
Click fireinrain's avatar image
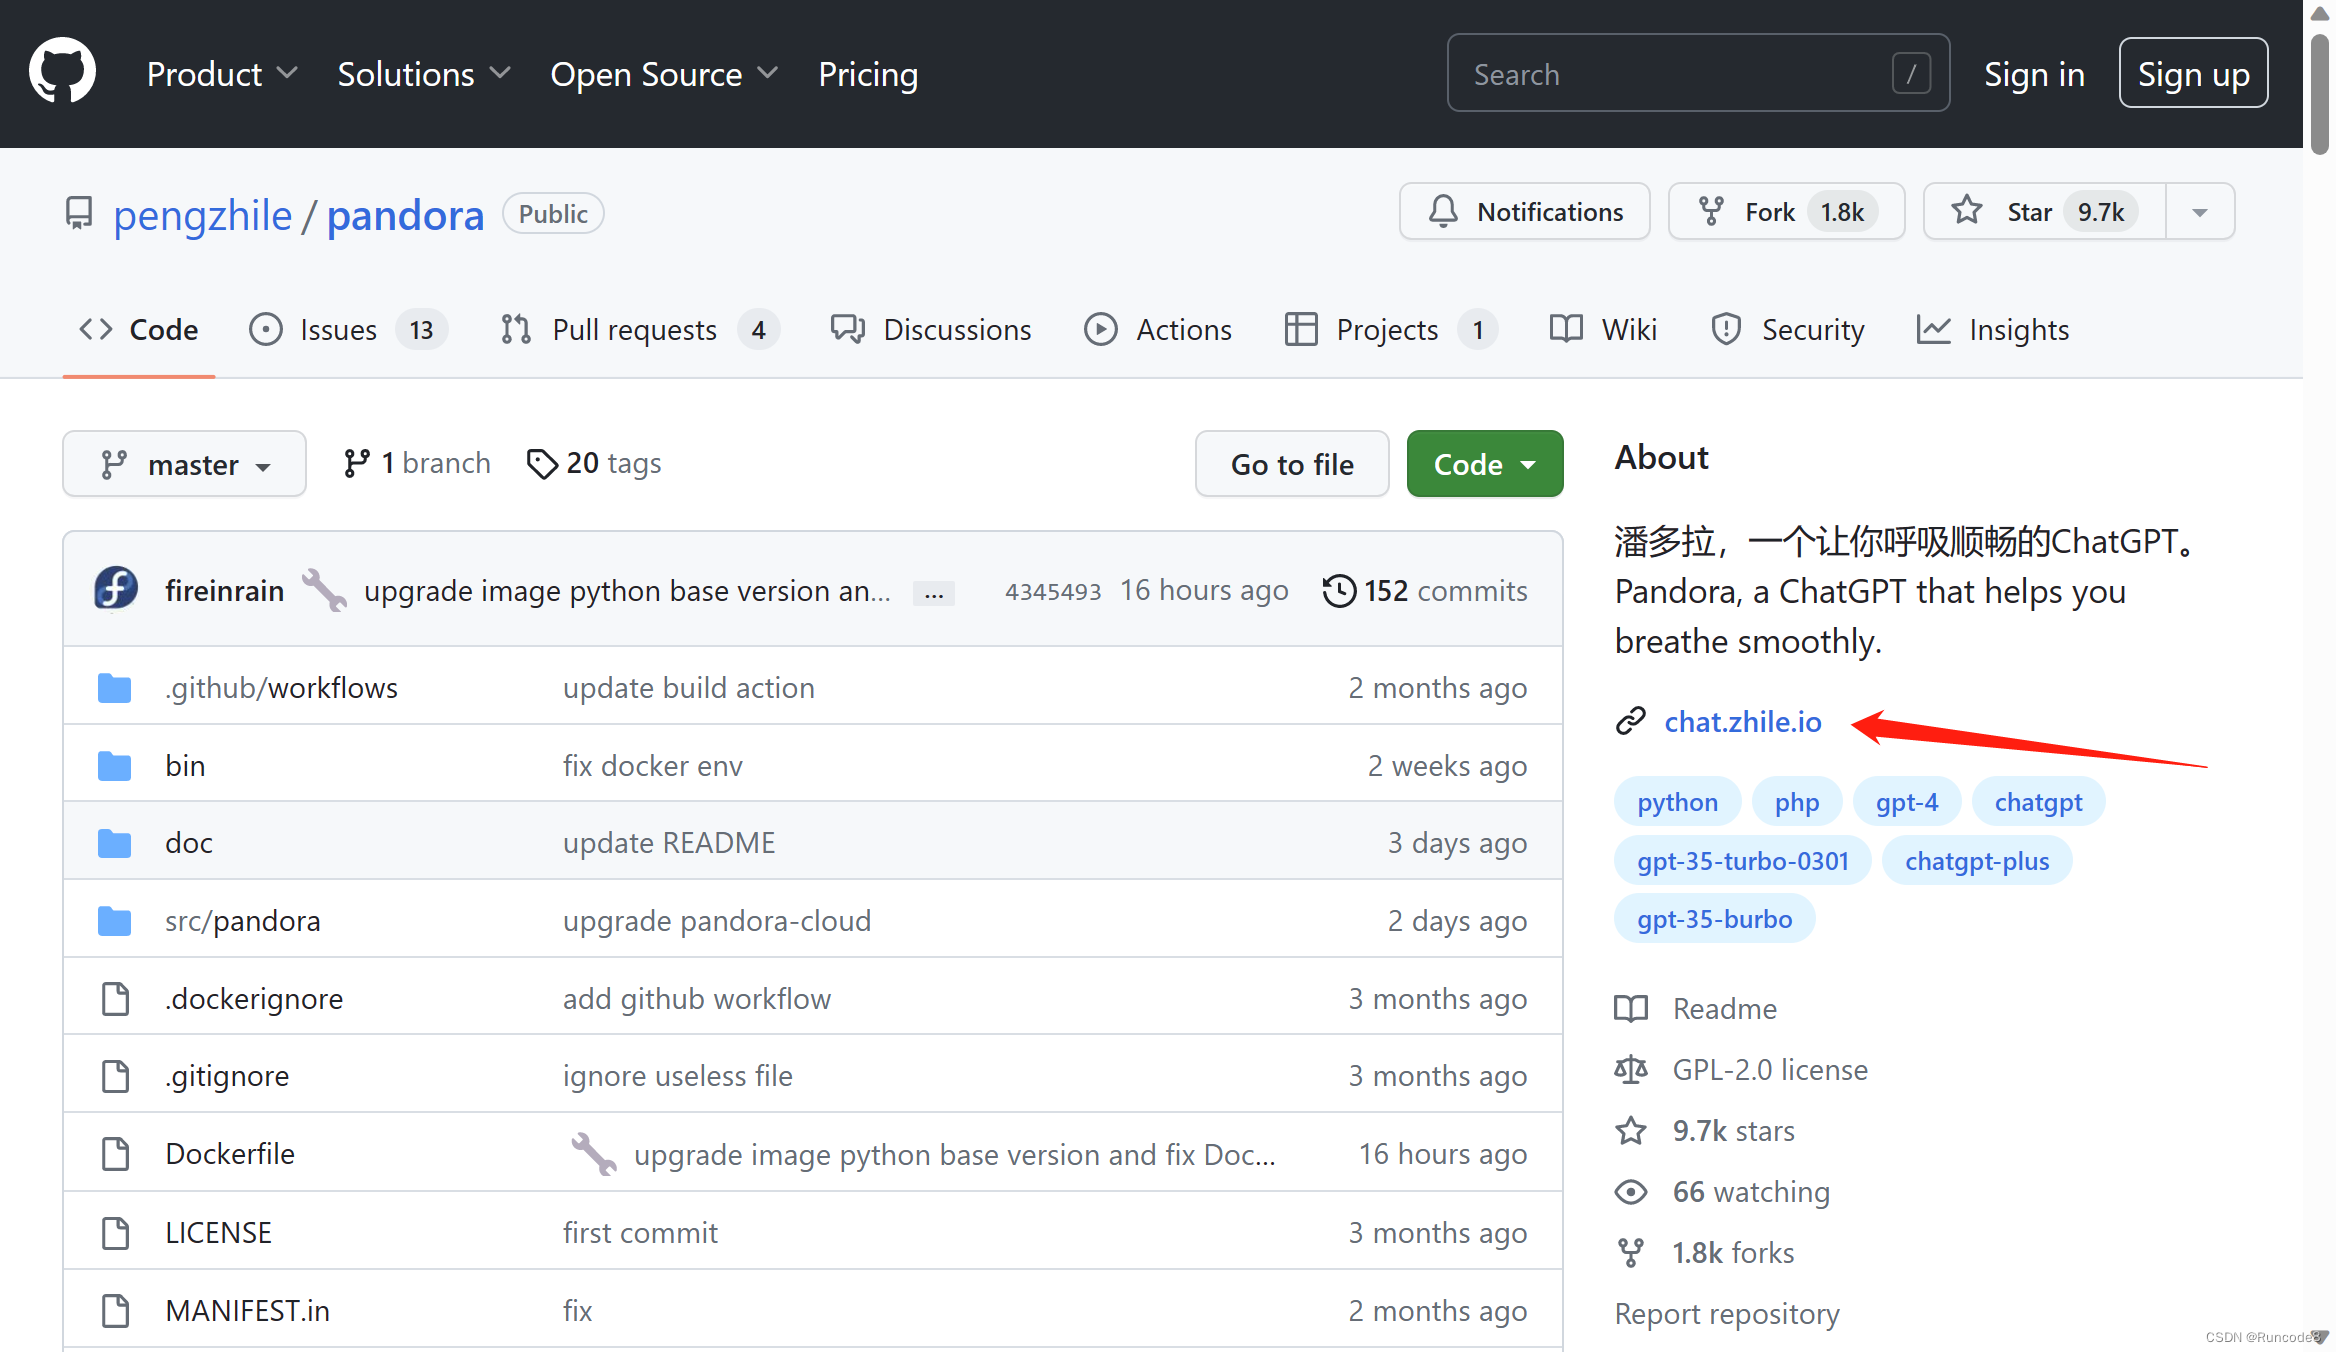point(116,590)
